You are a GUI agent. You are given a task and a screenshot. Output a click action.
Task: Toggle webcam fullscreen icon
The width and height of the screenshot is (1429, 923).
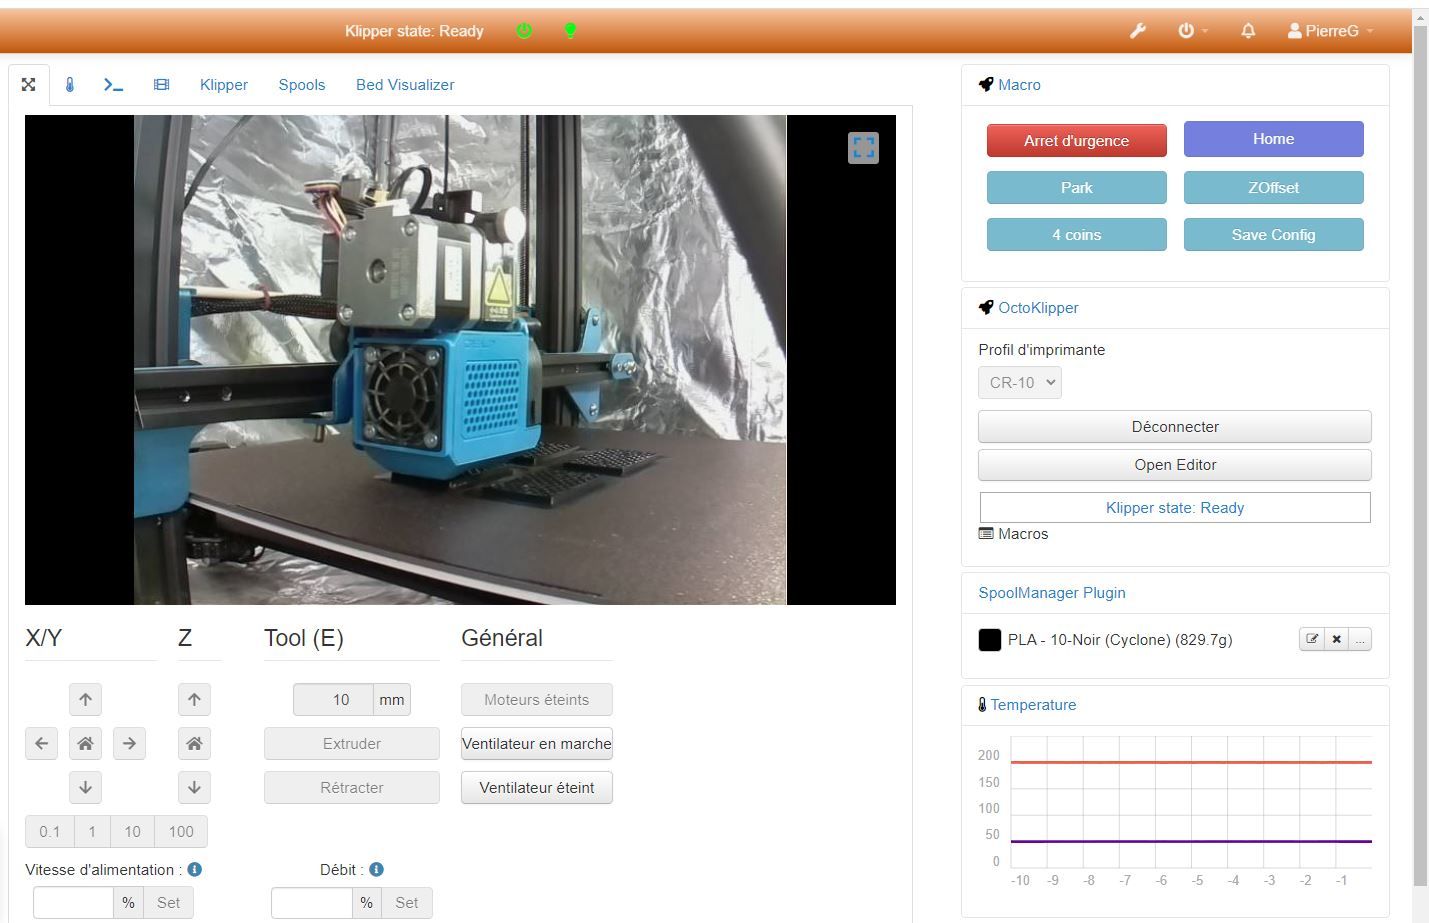pyautogui.click(x=863, y=148)
